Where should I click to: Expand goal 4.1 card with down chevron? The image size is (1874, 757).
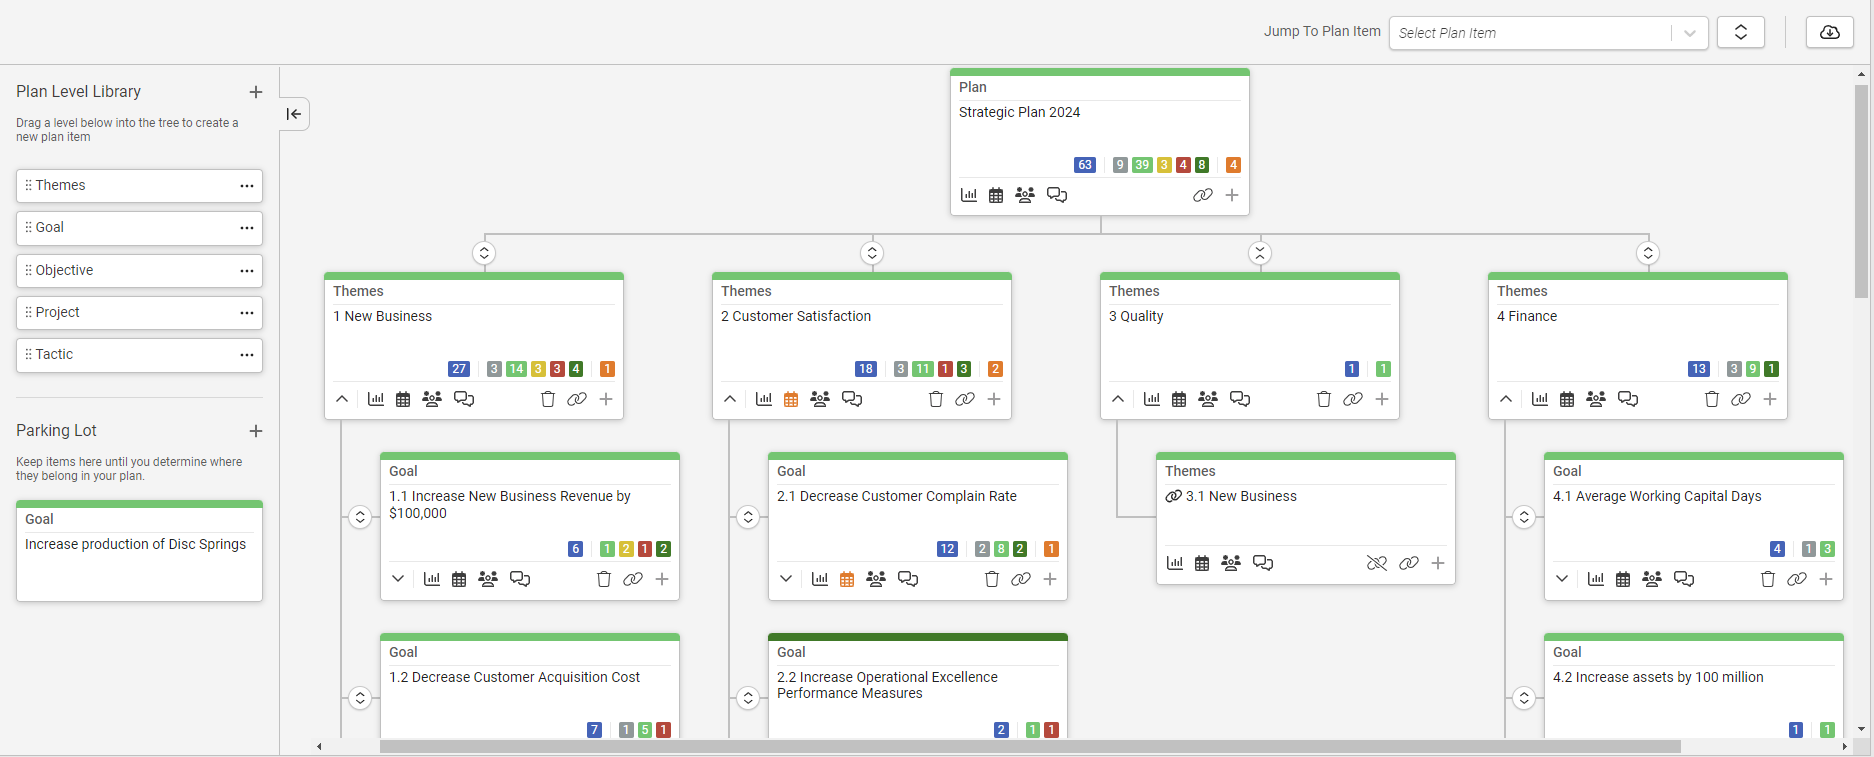pos(1562,579)
